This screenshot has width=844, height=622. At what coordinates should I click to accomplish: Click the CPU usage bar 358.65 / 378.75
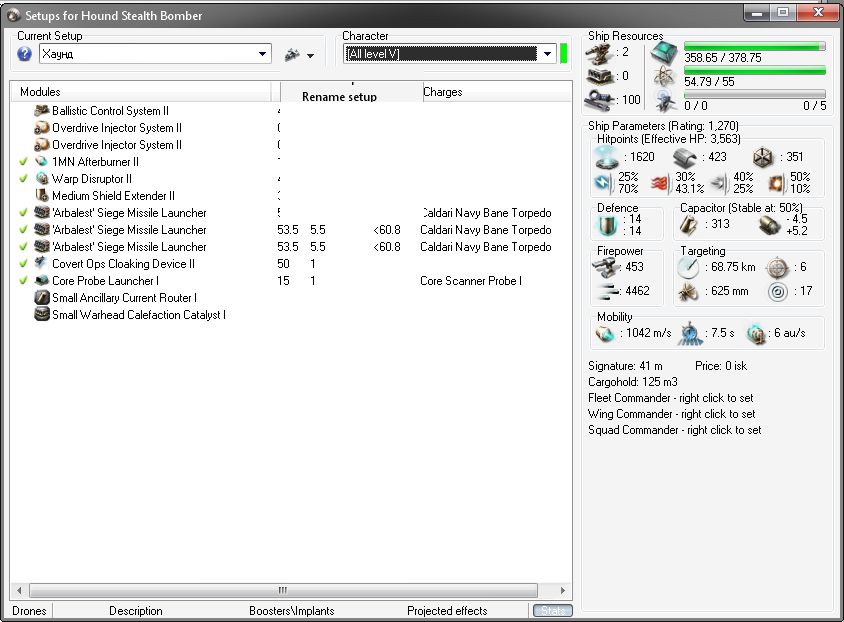point(755,47)
